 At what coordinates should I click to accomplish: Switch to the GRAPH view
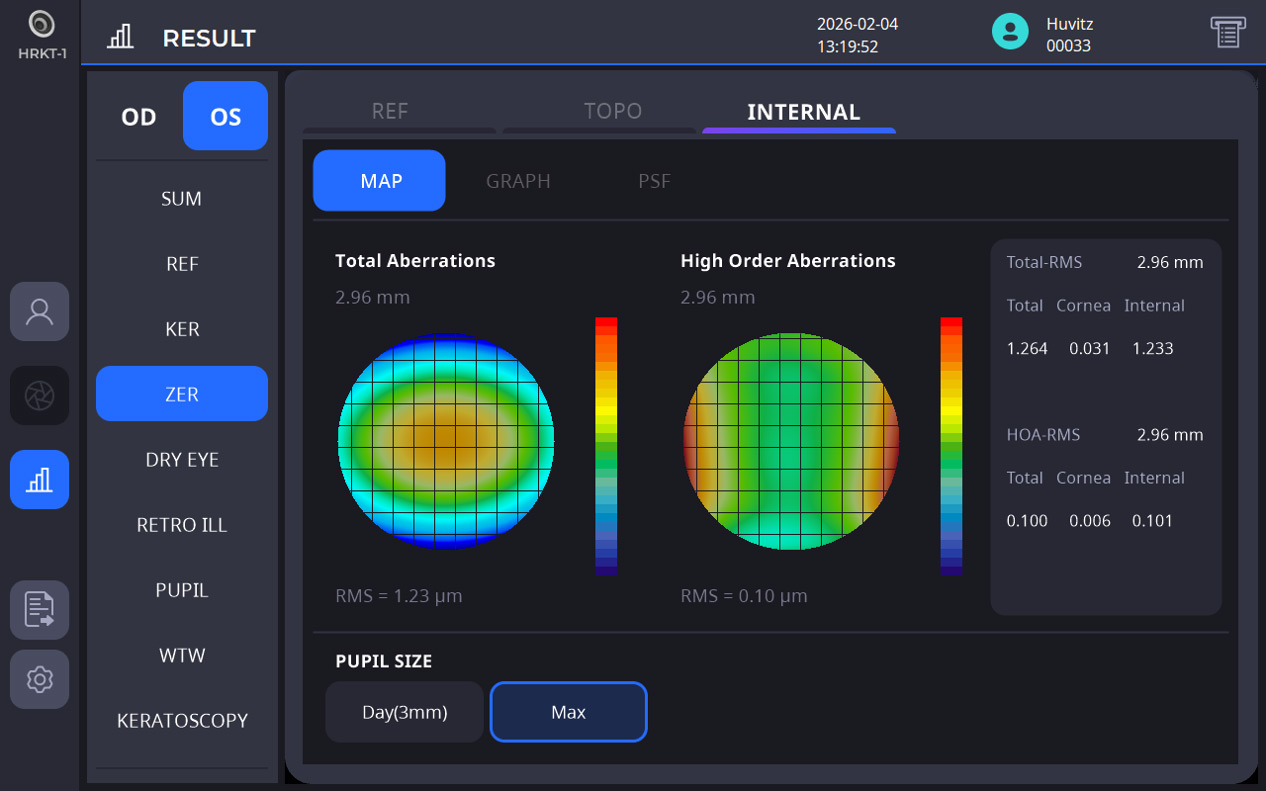[x=518, y=181]
